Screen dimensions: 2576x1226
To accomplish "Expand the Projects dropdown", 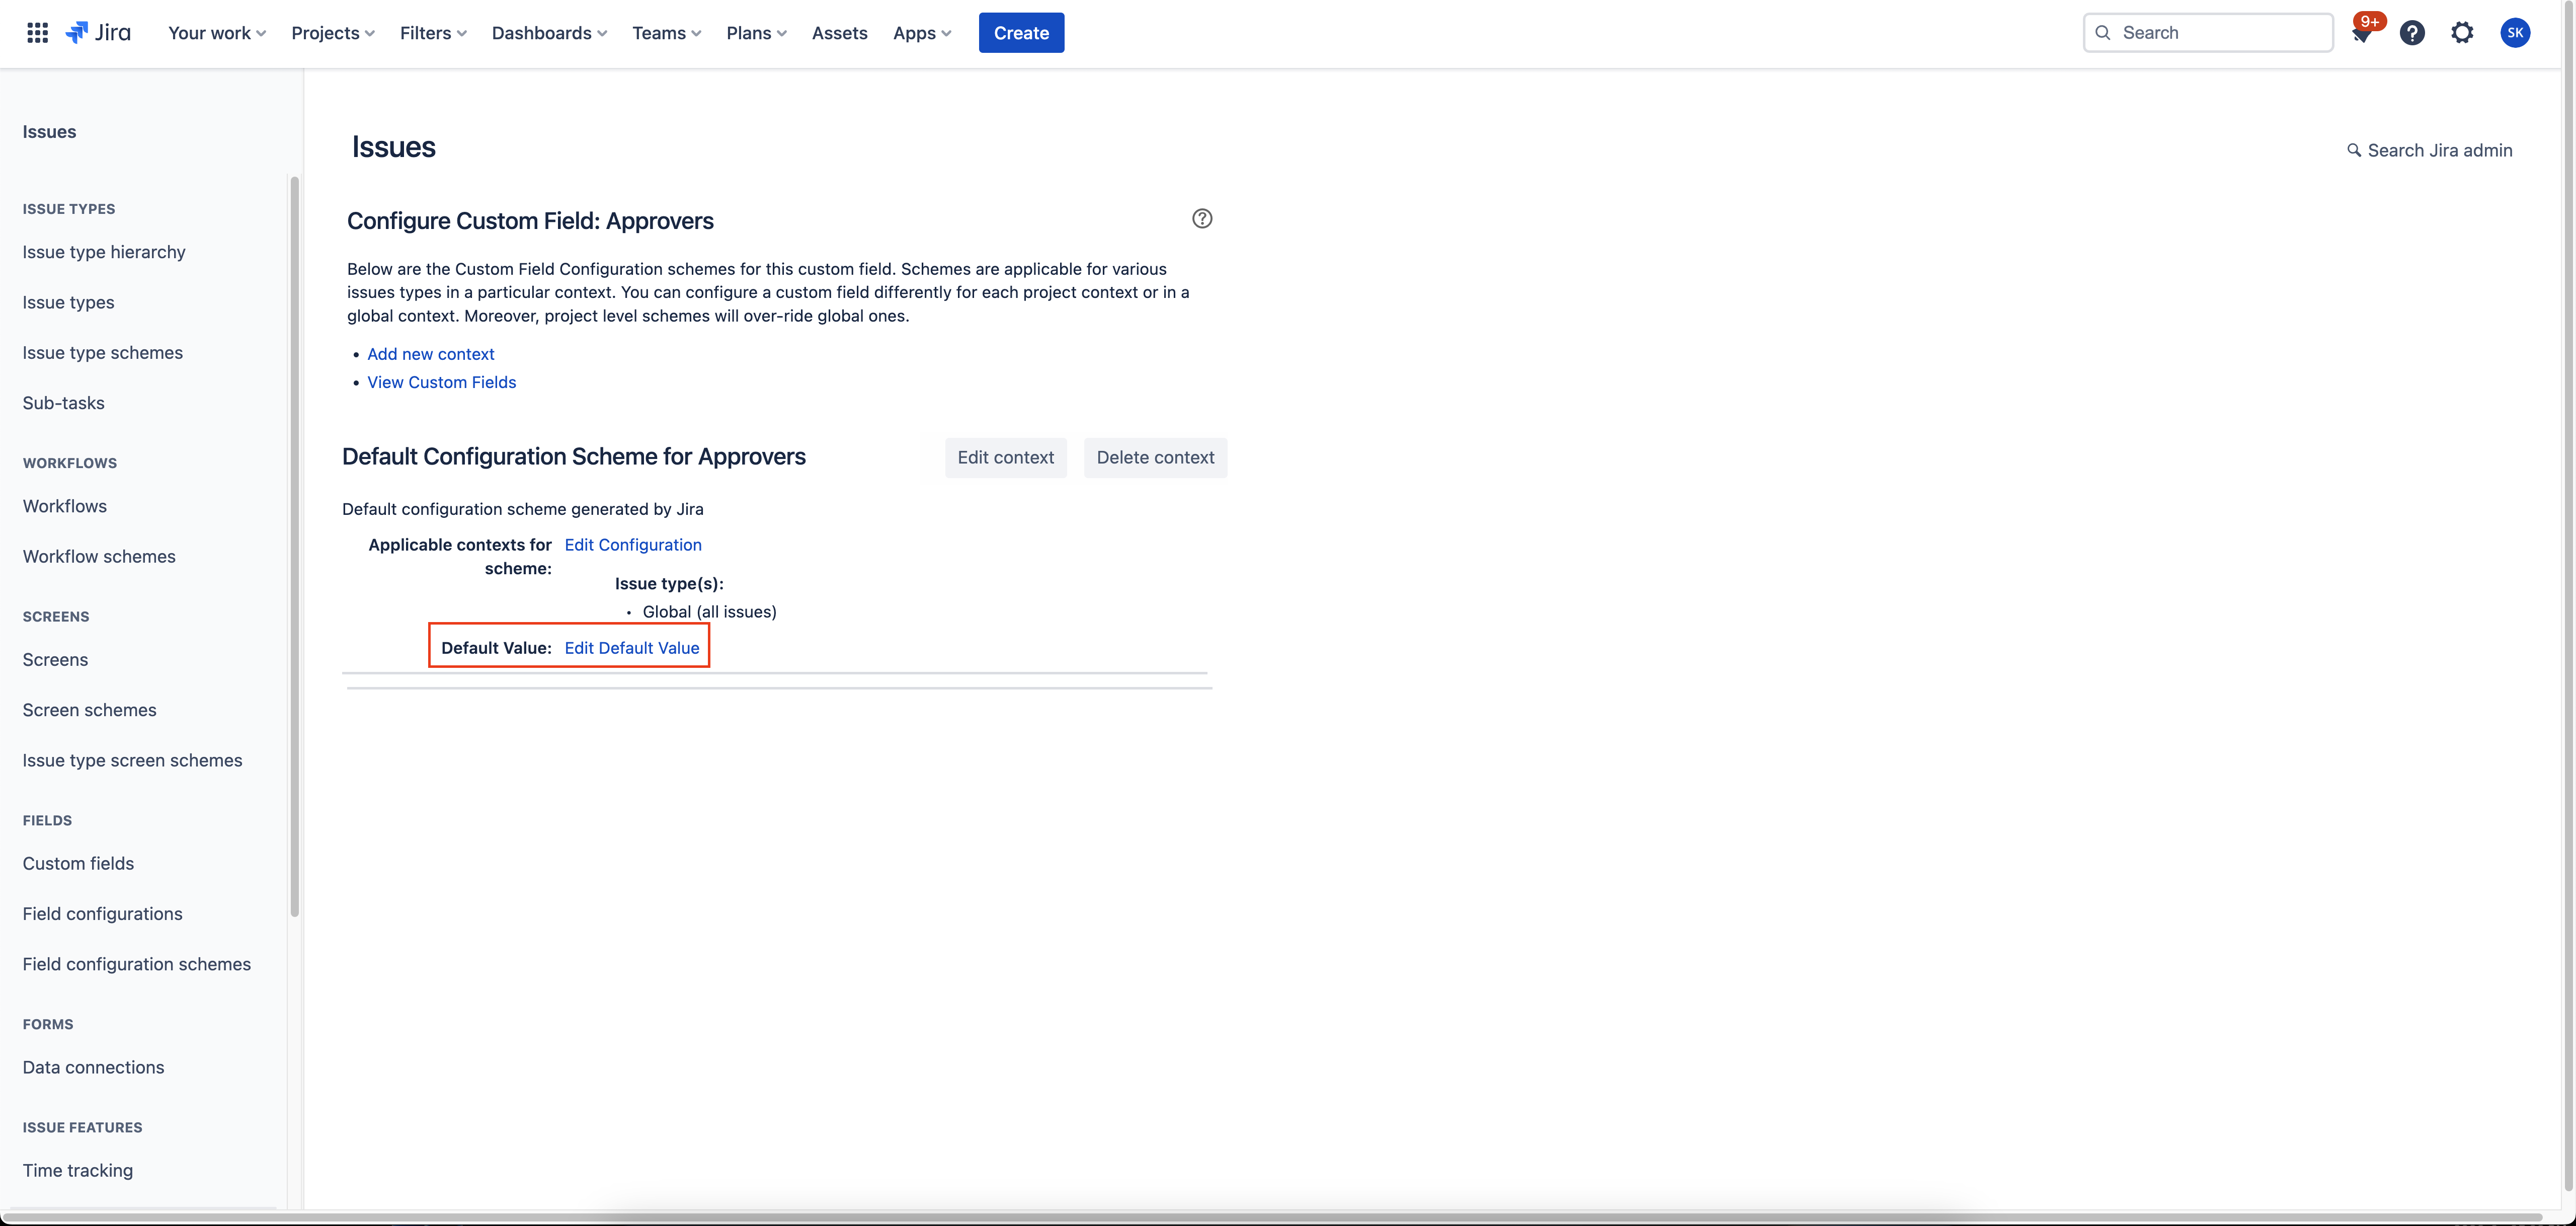I will click(x=332, y=33).
